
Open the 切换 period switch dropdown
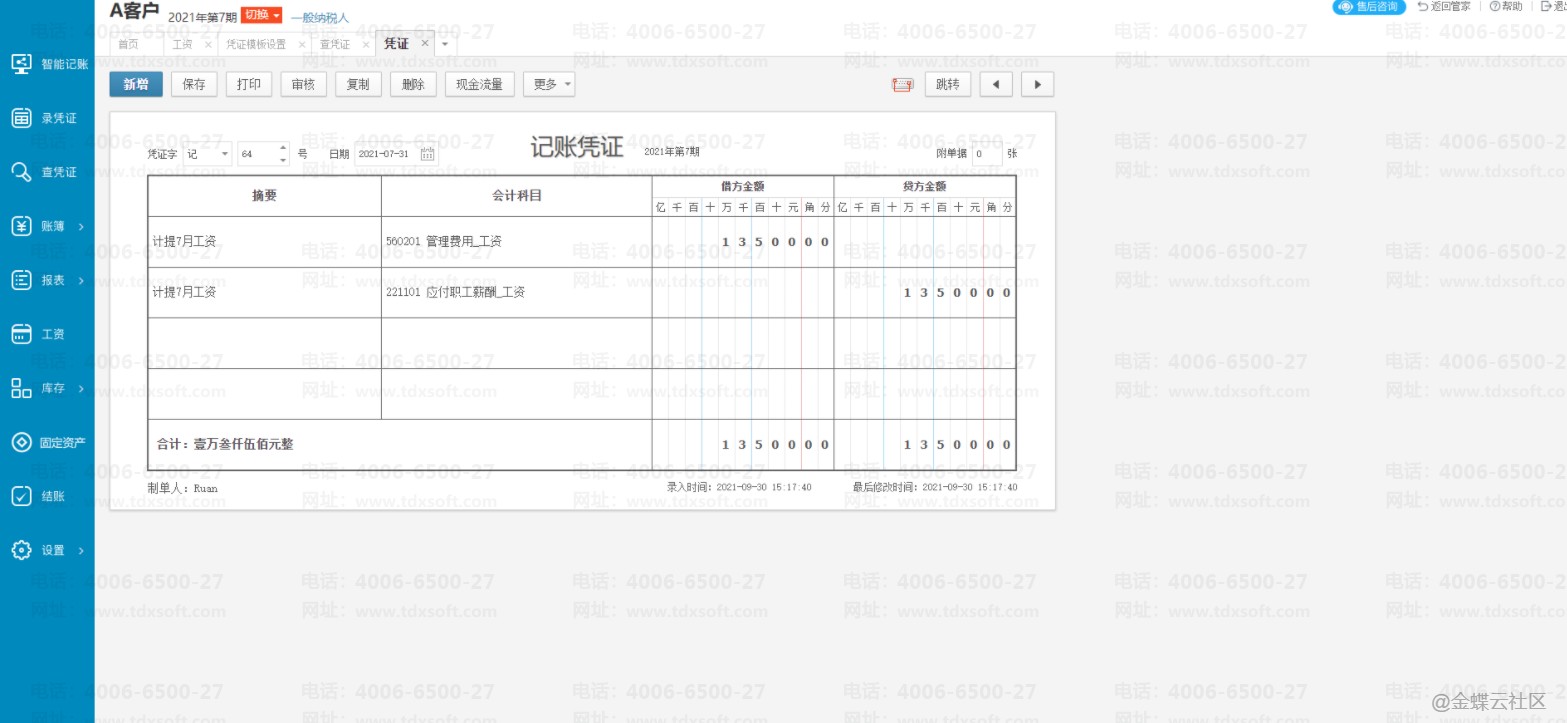tap(262, 15)
